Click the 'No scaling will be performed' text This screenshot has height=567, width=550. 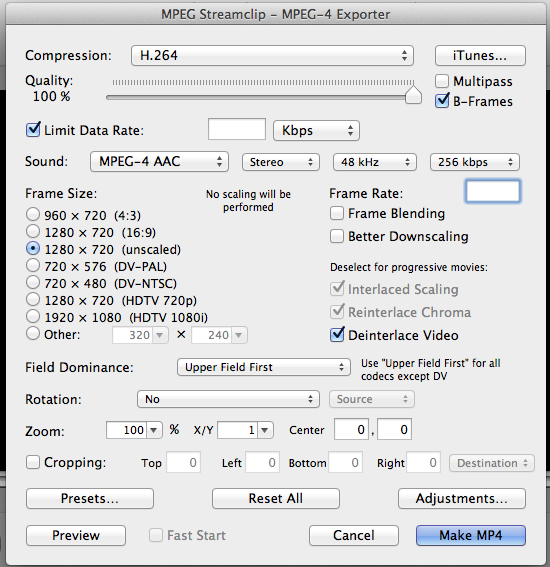click(248, 201)
